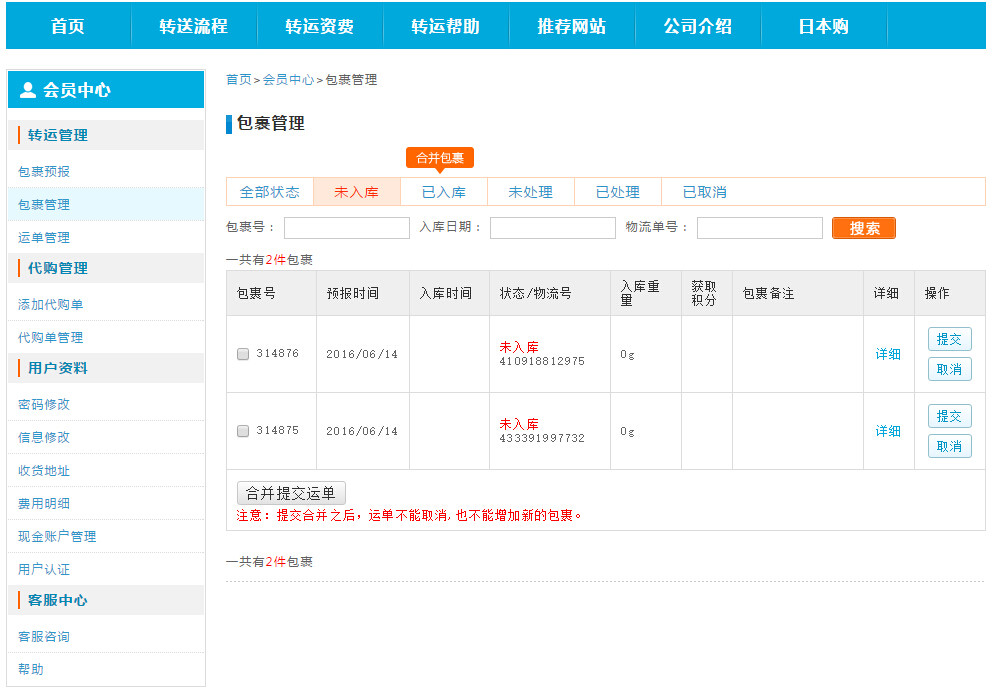Show the 已取消 packages tab
This screenshot has width=992, height=691.
[705, 192]
